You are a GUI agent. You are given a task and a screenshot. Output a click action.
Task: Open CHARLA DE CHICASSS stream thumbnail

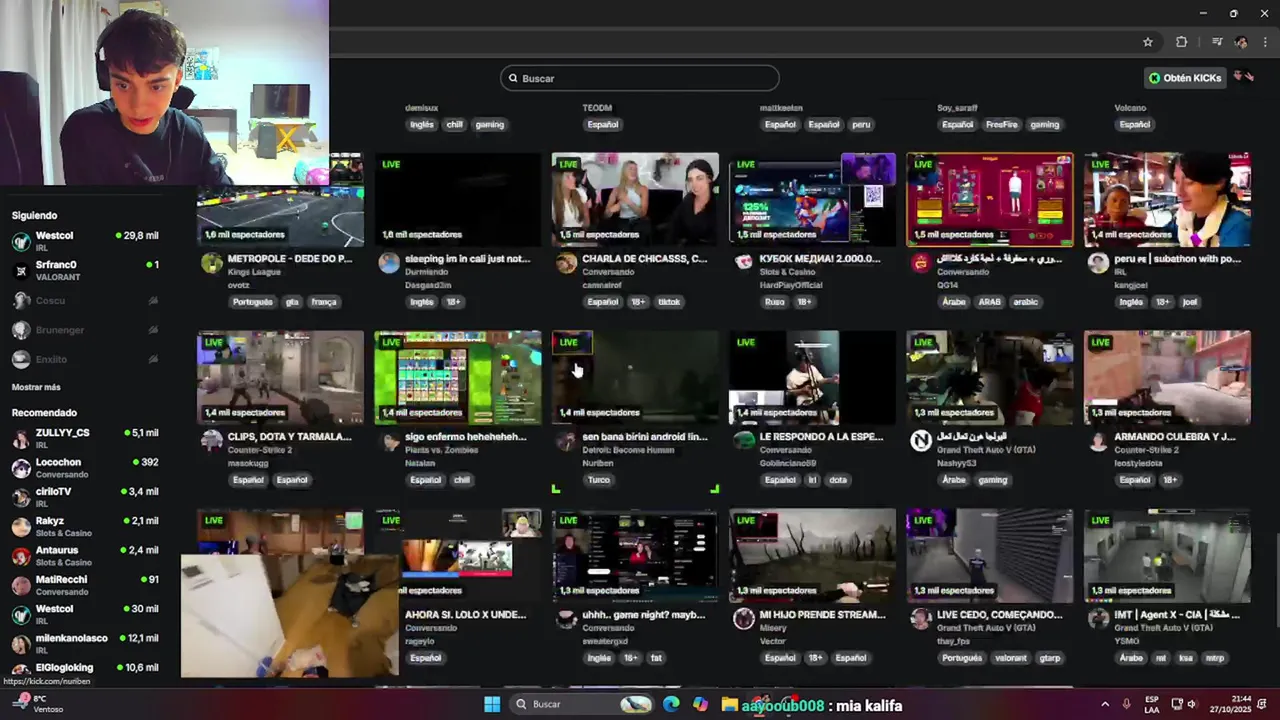[x=635, y=200]
